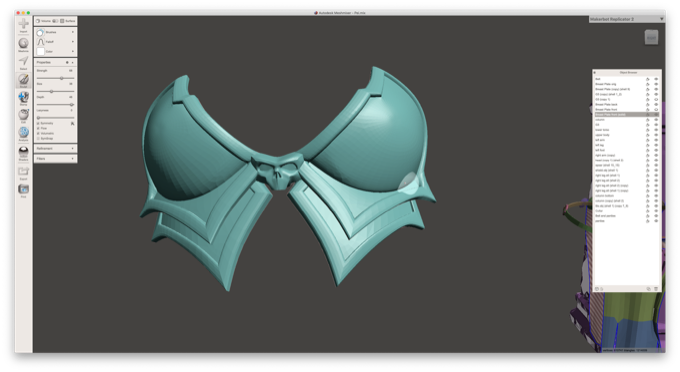Viewport: 680px width, 372px height.
Task: Adjust the Depth slider
Action: tap(56, 104)
